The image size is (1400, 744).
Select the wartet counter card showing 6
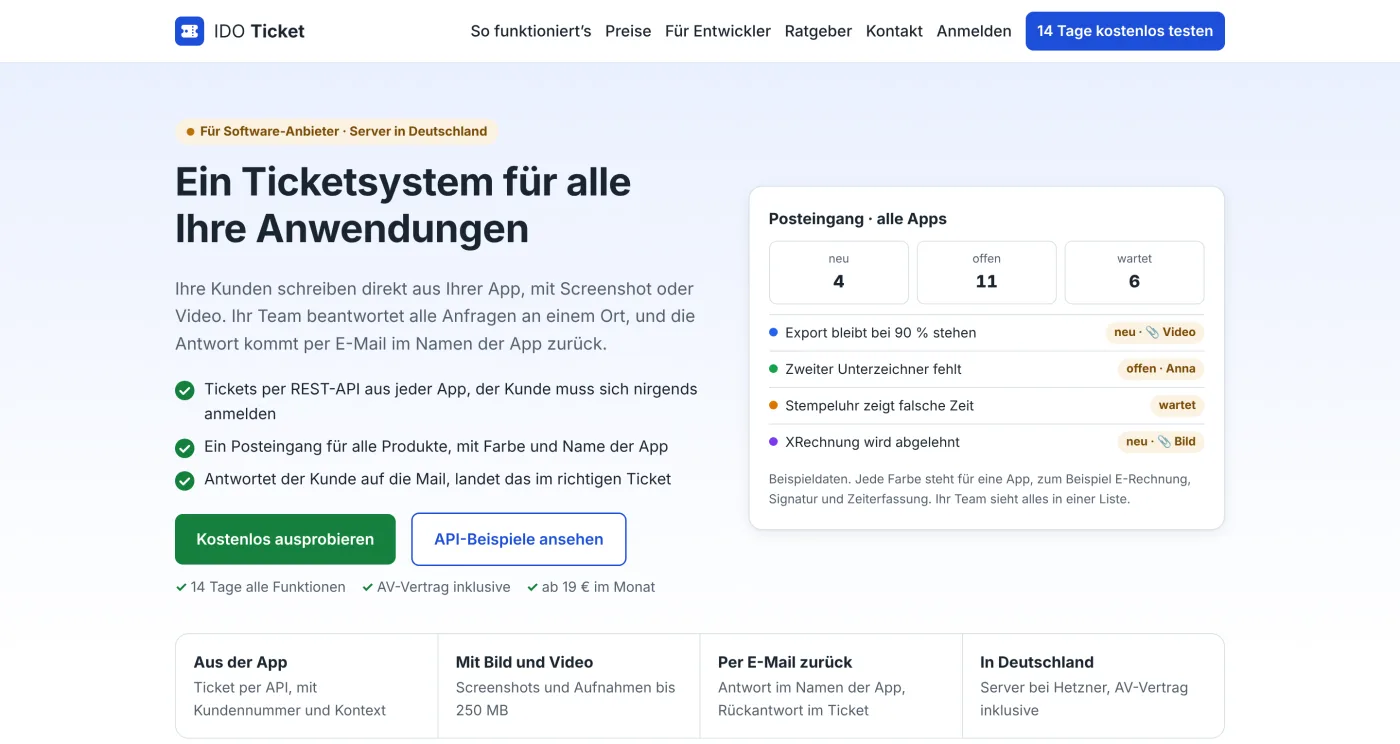tap(1134, 272)
